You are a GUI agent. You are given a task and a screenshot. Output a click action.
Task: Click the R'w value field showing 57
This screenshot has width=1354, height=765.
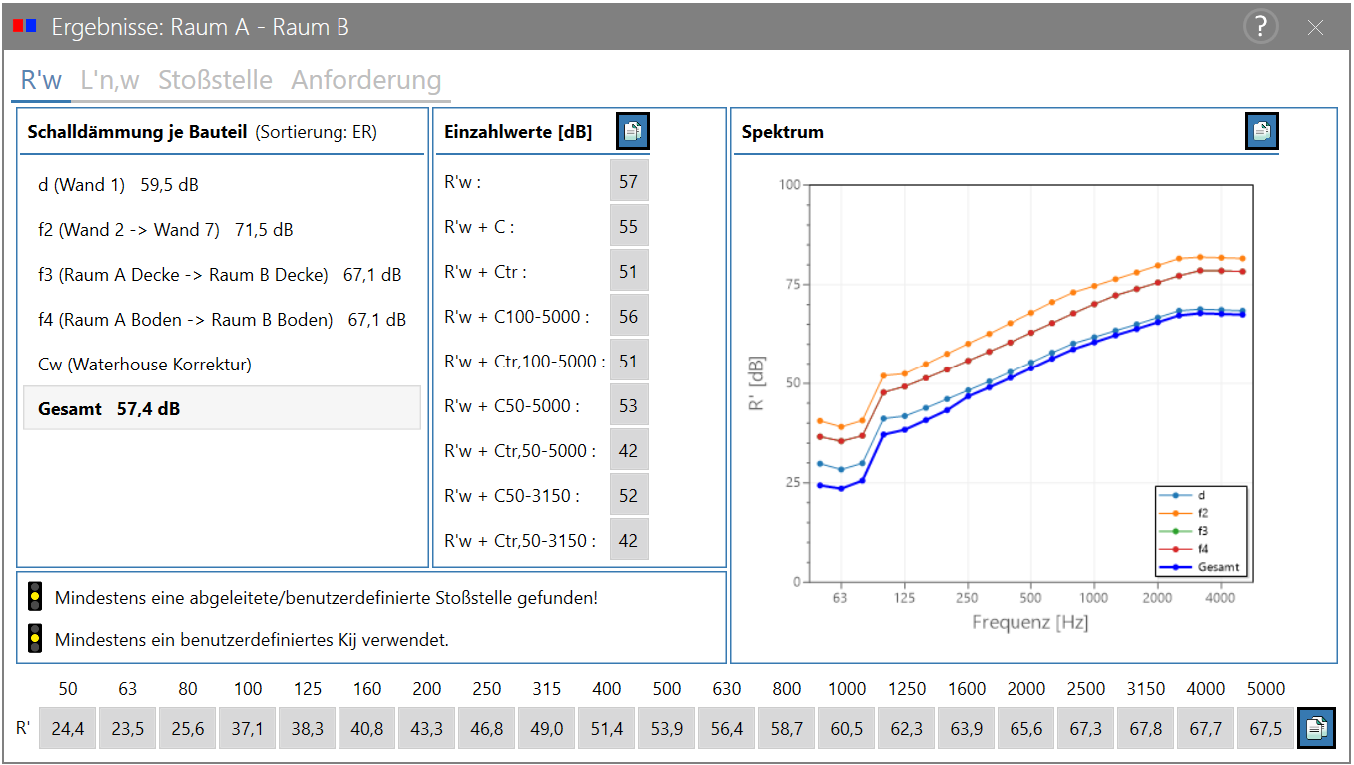(629, 181)
